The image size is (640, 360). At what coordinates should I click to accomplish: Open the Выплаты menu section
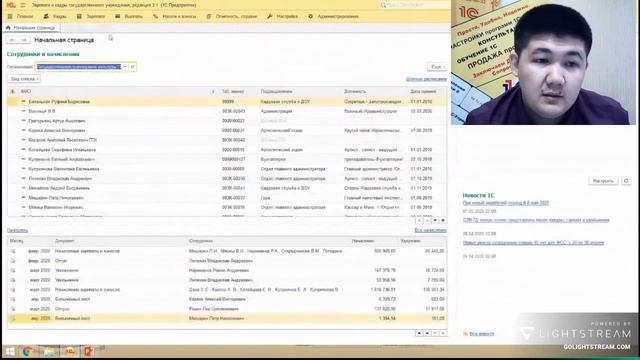(129, 16)
